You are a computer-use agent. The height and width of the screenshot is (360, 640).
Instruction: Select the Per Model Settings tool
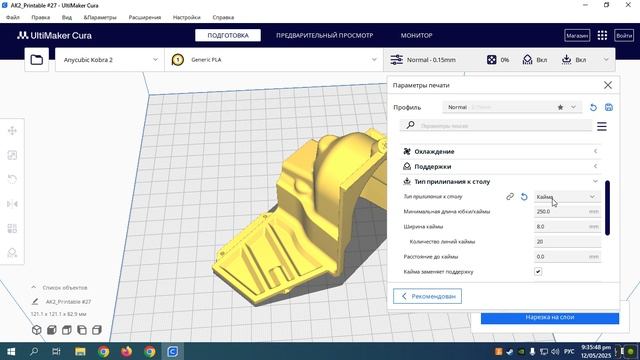(x=12, y=228)
